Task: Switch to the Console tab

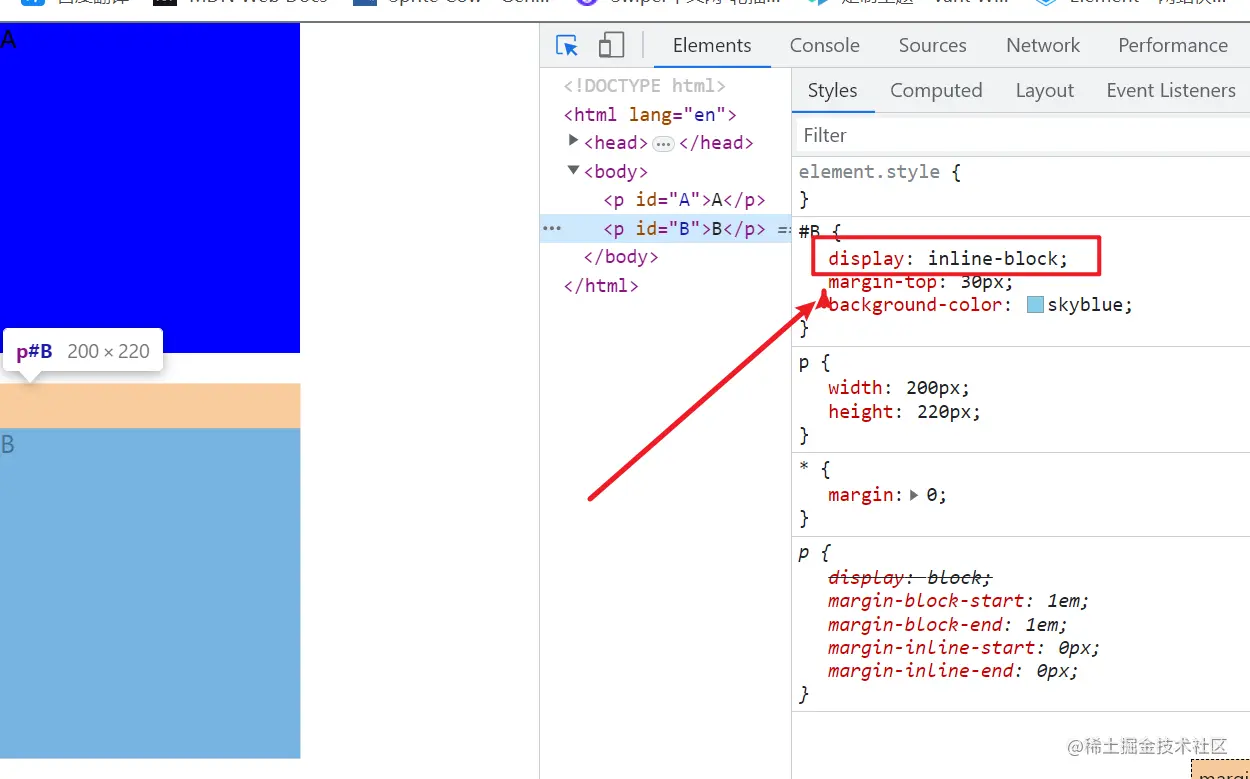Action: 825,45
